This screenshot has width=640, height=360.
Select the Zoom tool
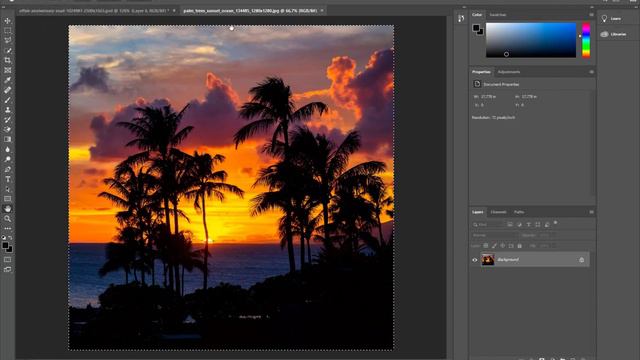pyautogui.click(x=8, y=219)
